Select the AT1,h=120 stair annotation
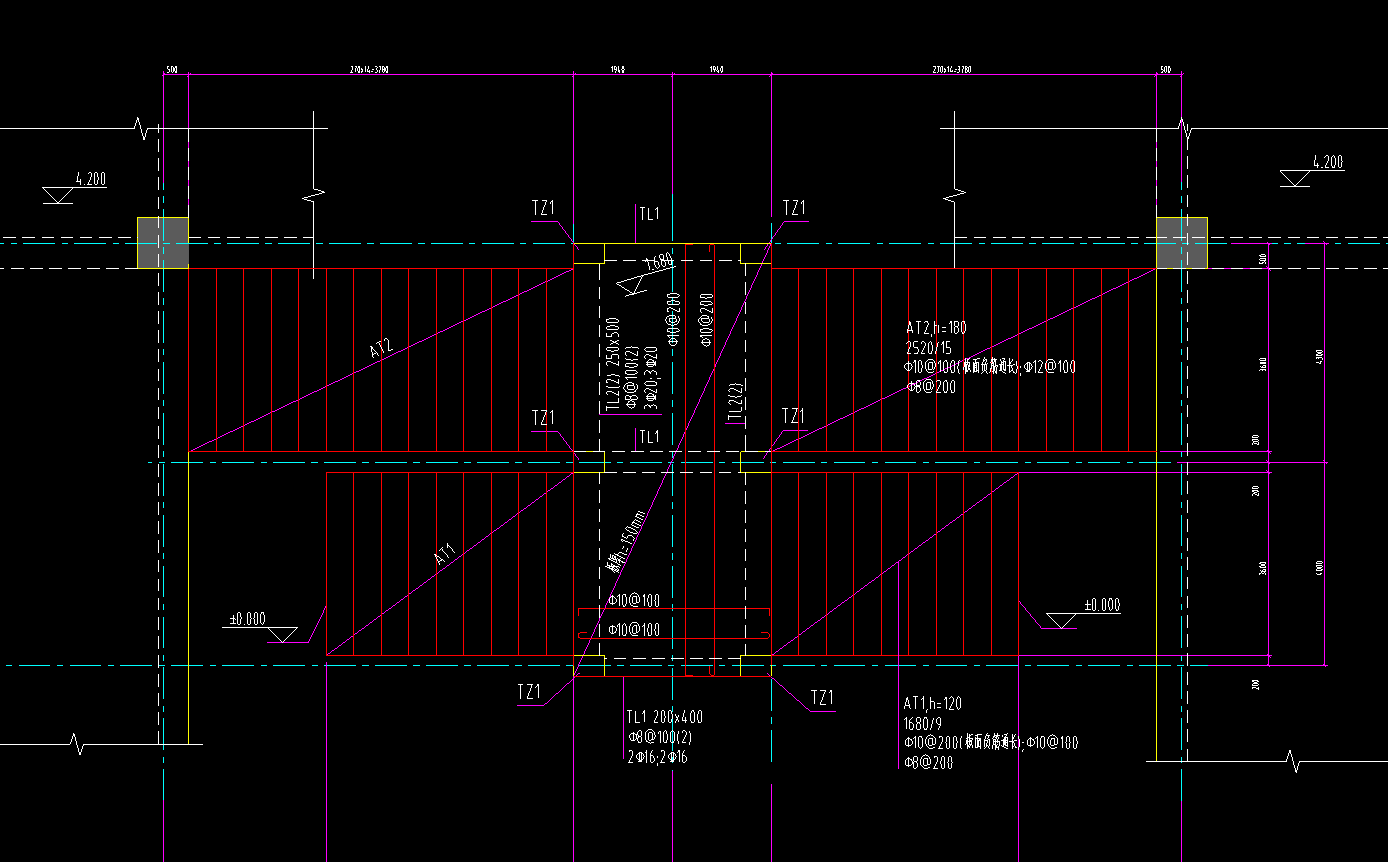The image size is (1388, 862). 933,704
